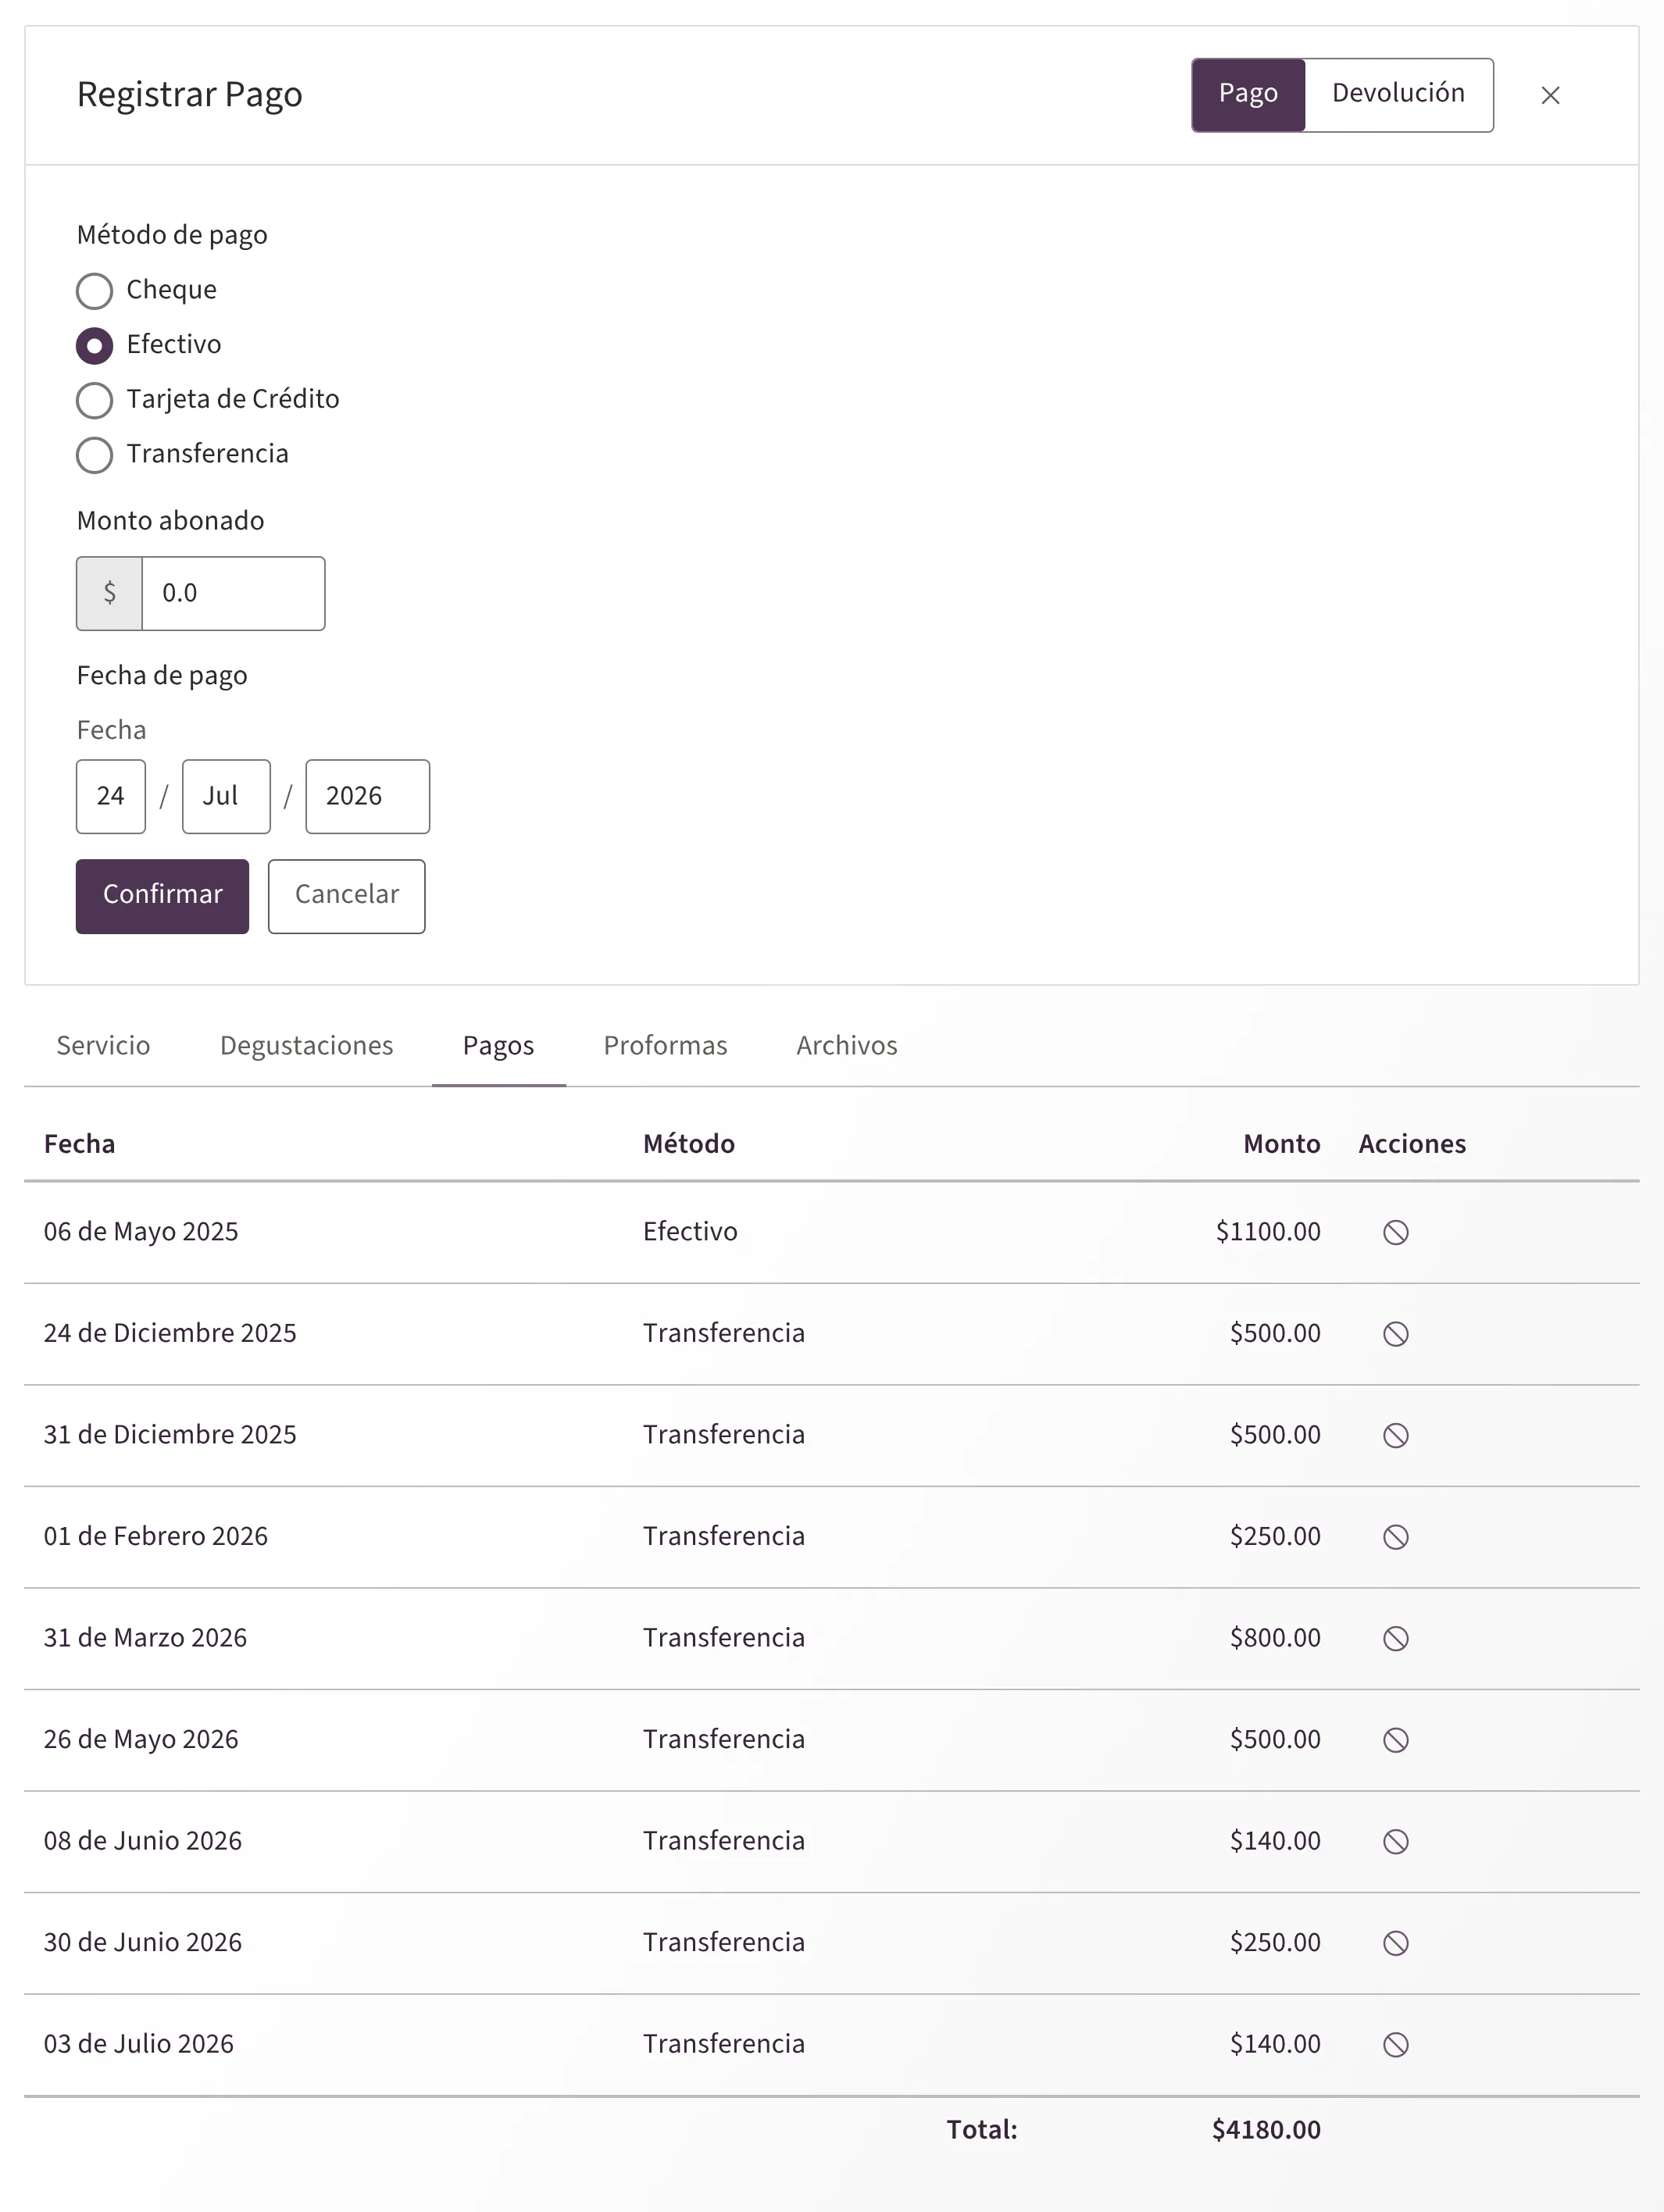Open the day field showing 24

tap(111, 796)
